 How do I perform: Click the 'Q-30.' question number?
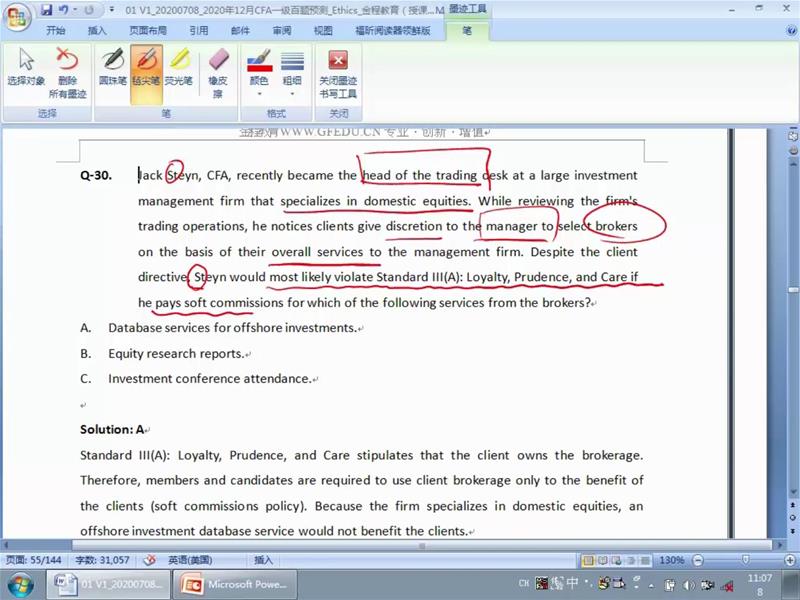[x=96, y=176]
